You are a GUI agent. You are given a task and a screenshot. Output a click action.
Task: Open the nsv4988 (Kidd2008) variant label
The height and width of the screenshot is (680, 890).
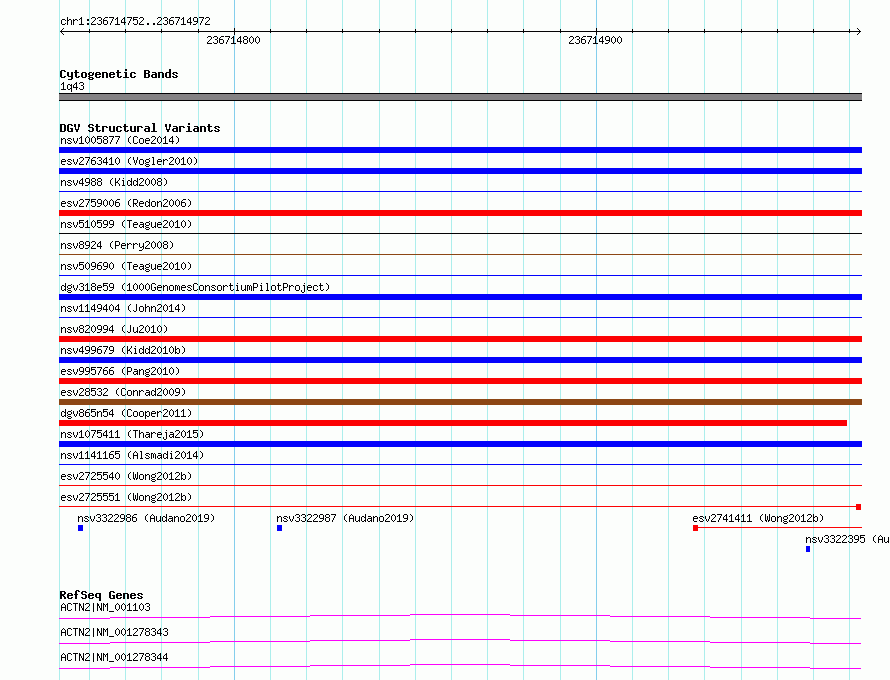(114, 182)
